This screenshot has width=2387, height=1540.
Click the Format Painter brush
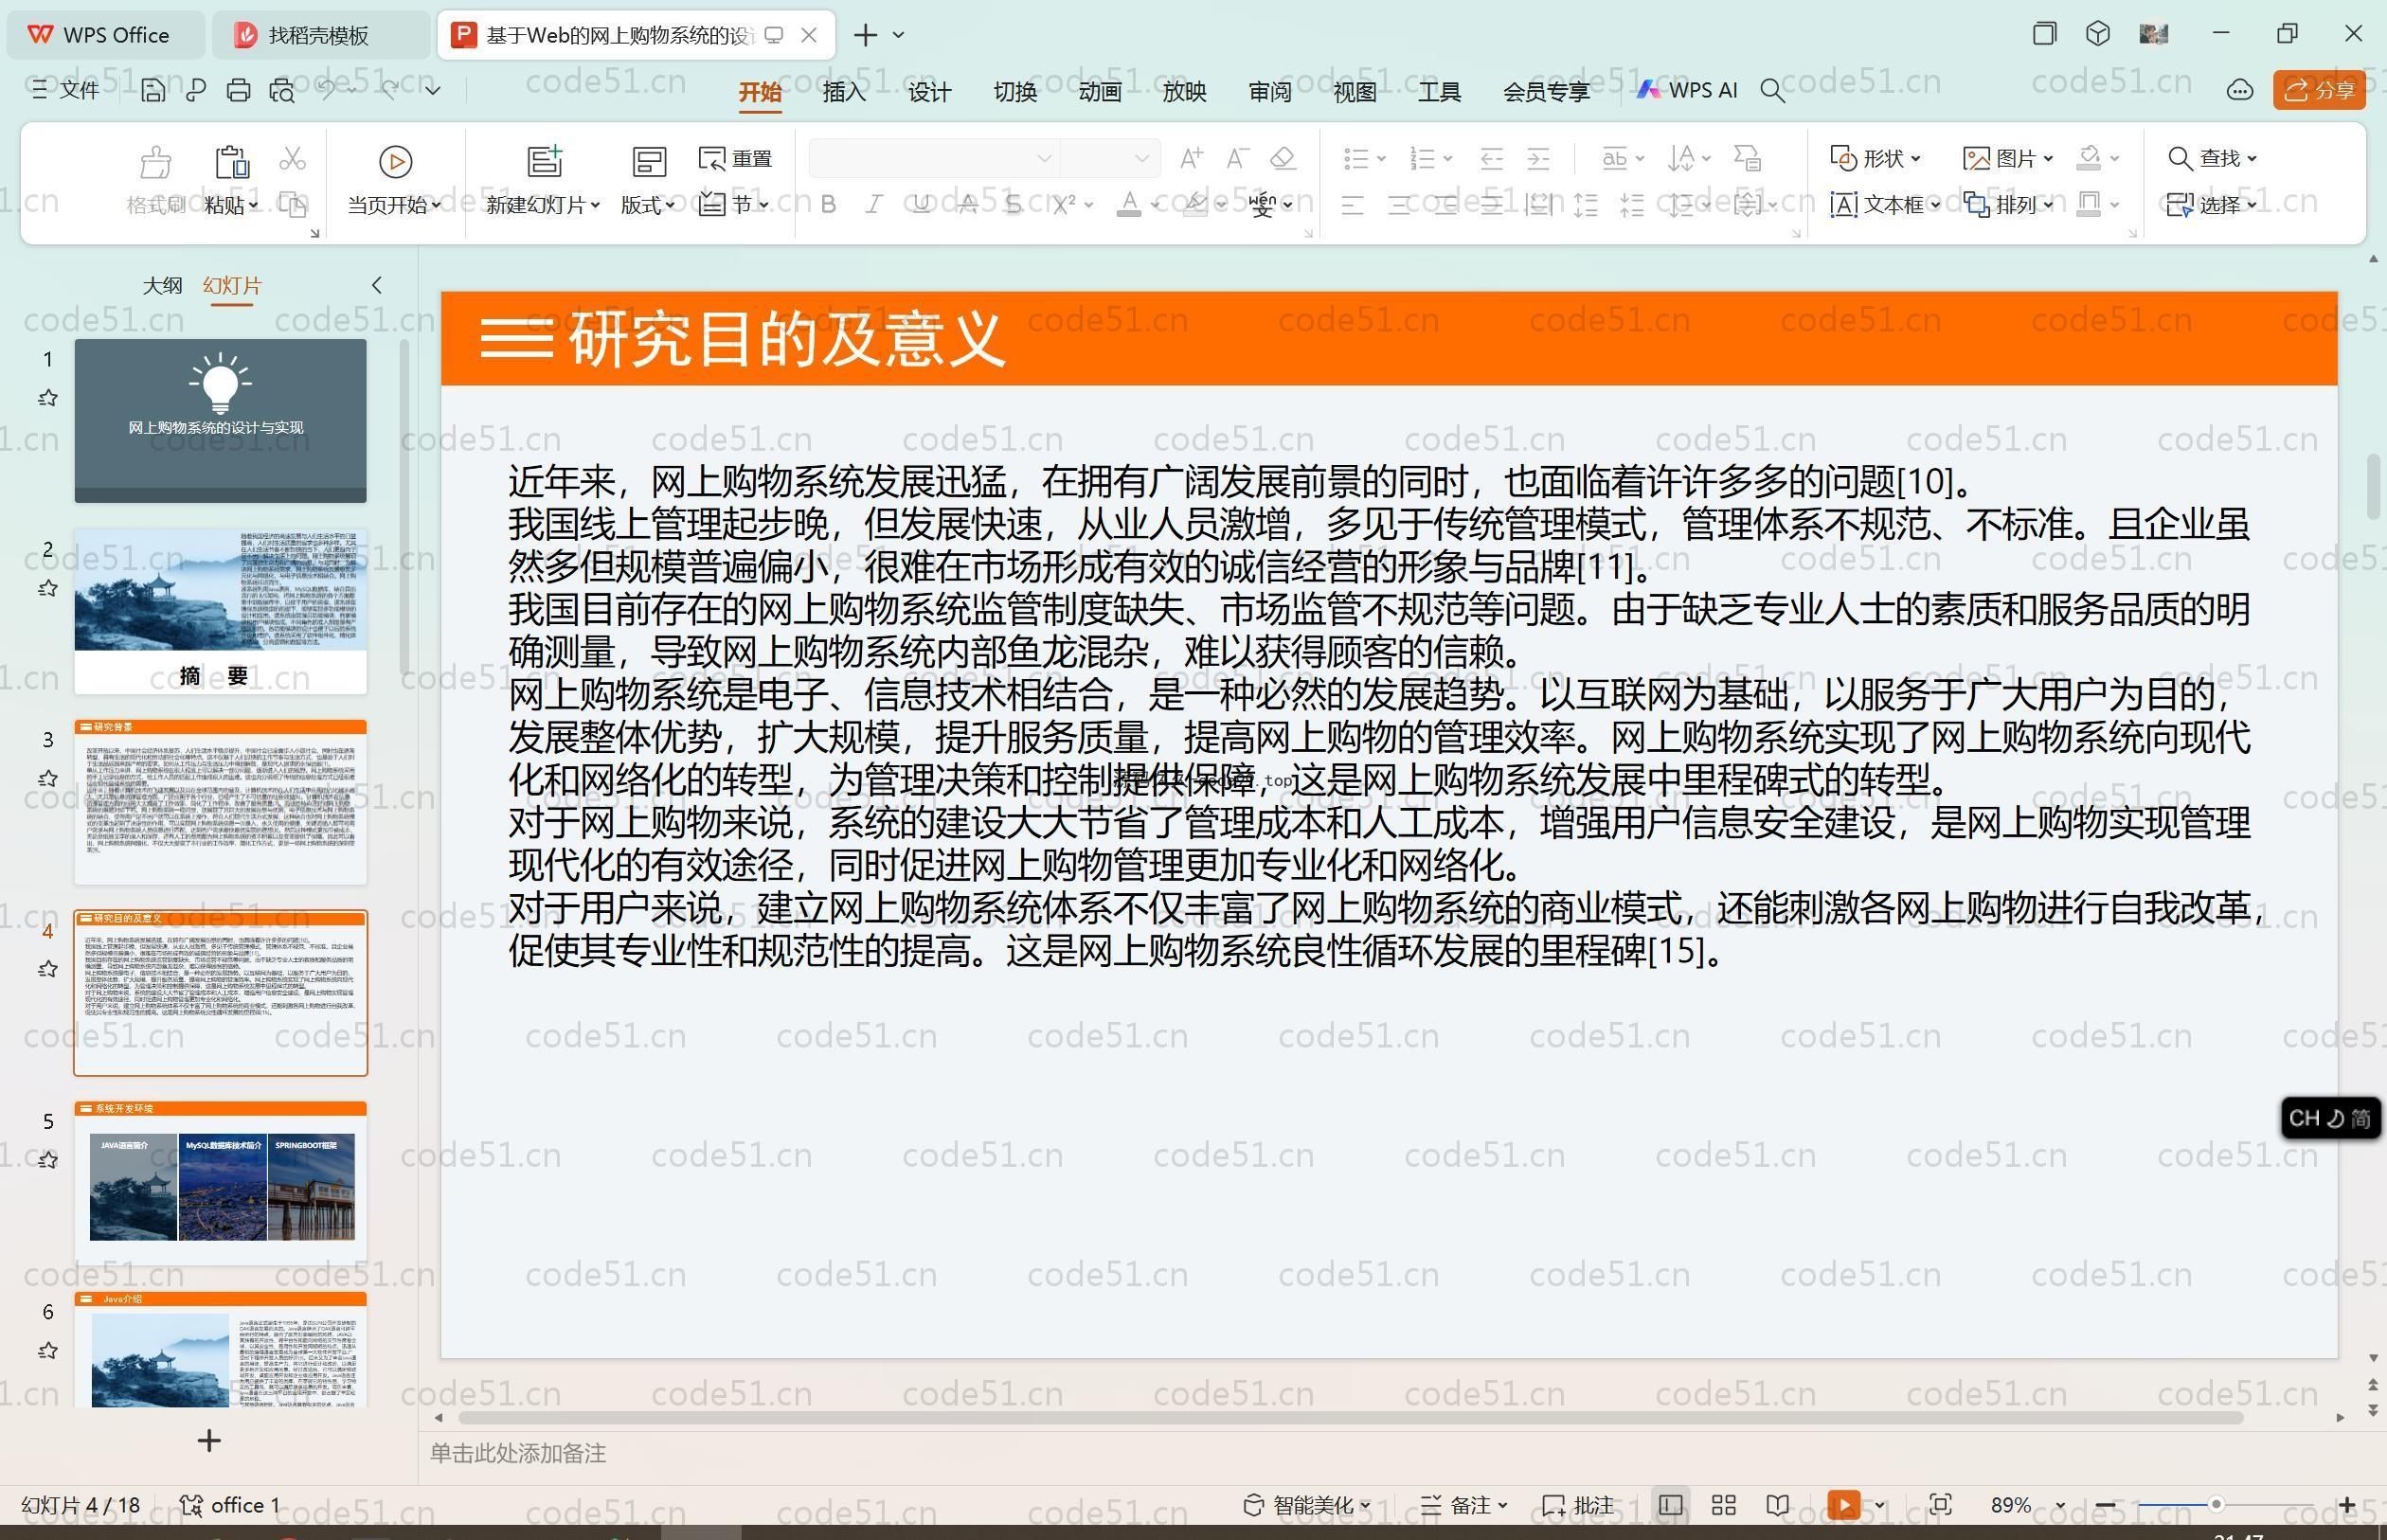[x=155, y=162]
